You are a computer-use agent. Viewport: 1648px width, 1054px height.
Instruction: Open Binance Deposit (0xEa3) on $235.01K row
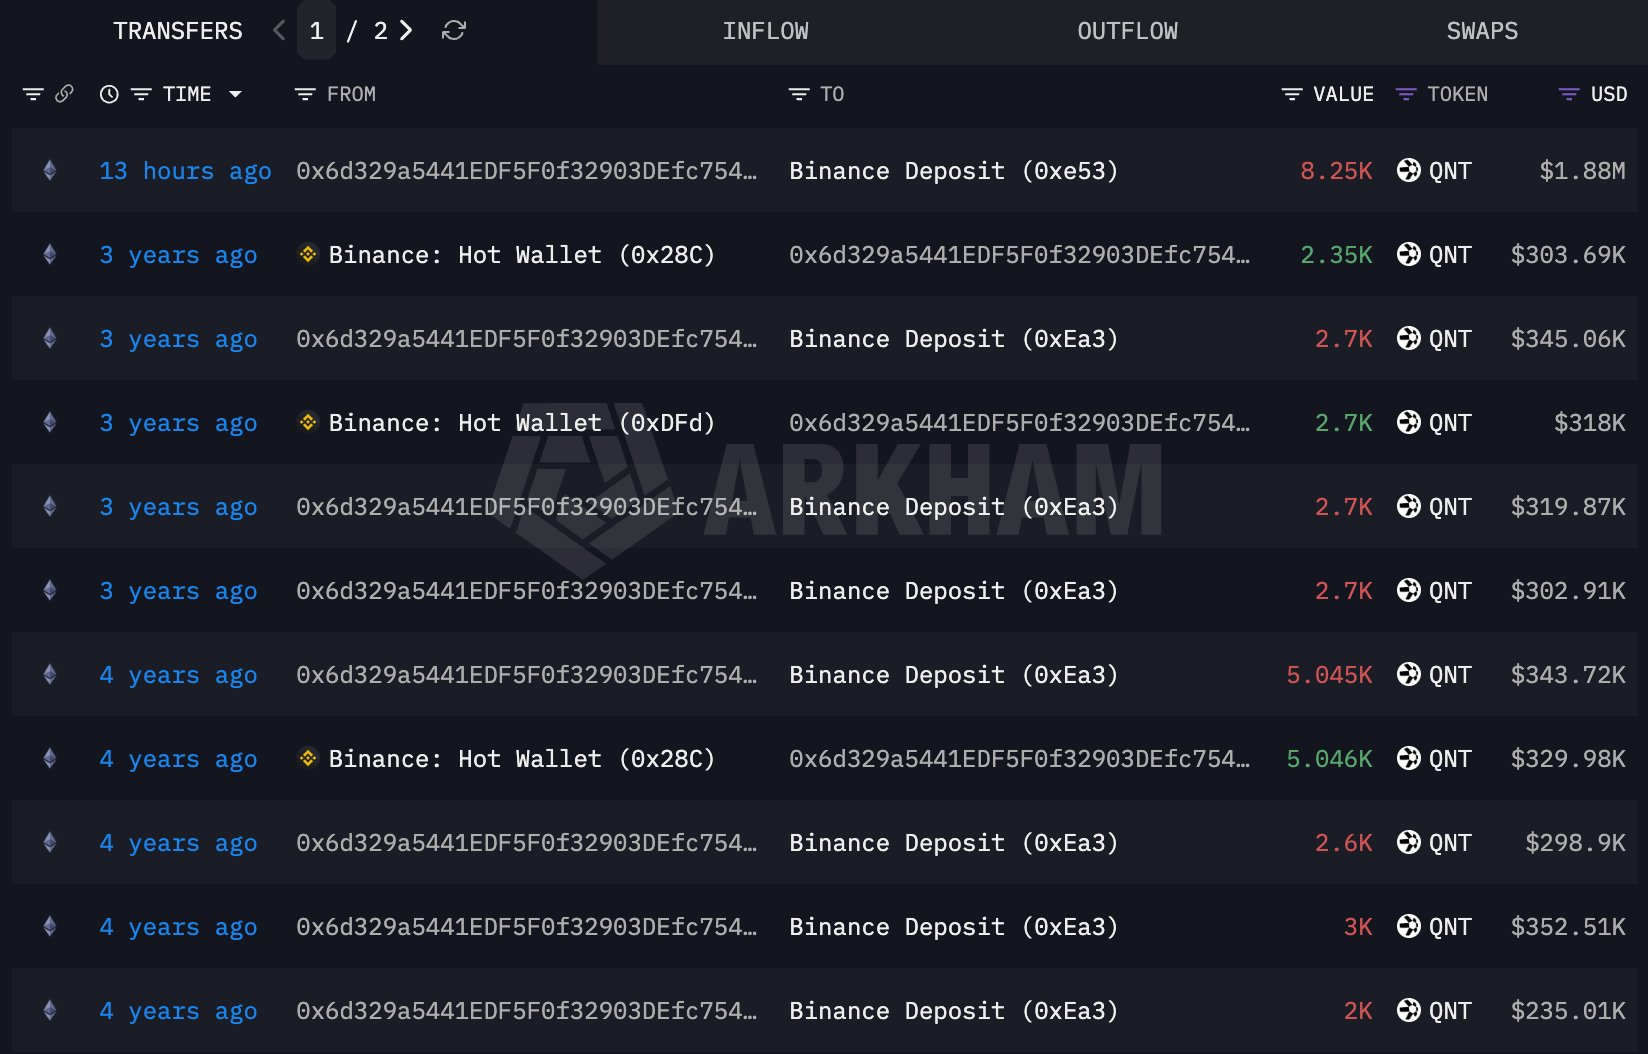(x=953, y=1011)
